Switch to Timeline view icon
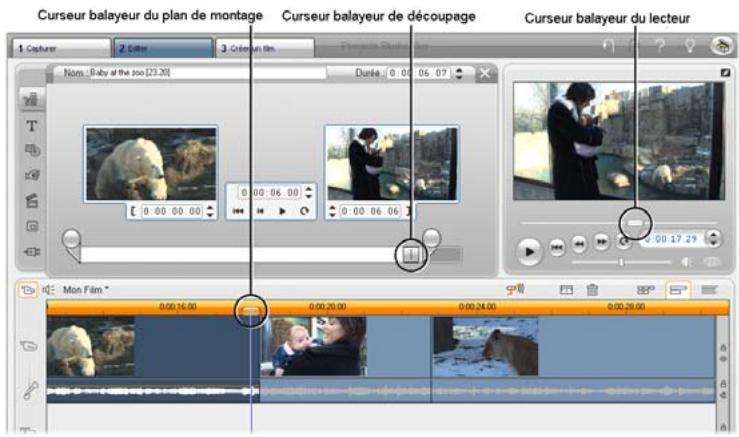Image resolution: width=739 pixels, height=437 pixels. coord(678,290)
